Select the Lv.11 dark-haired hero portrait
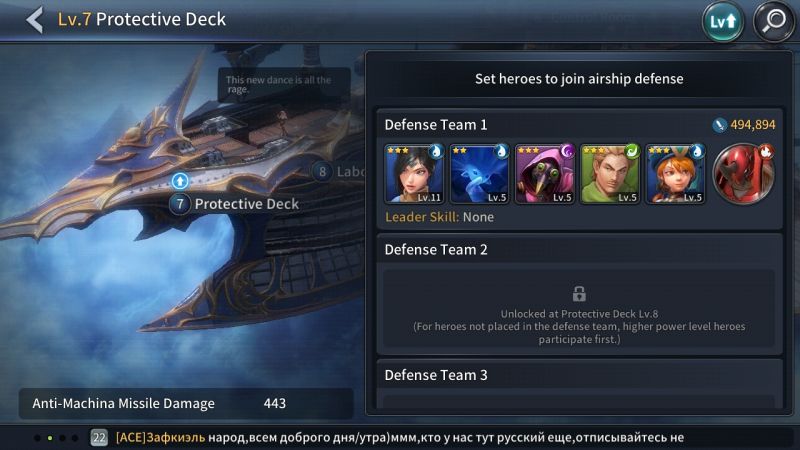The height and width of the screenshot is (450, 800). tap(414, 174)
